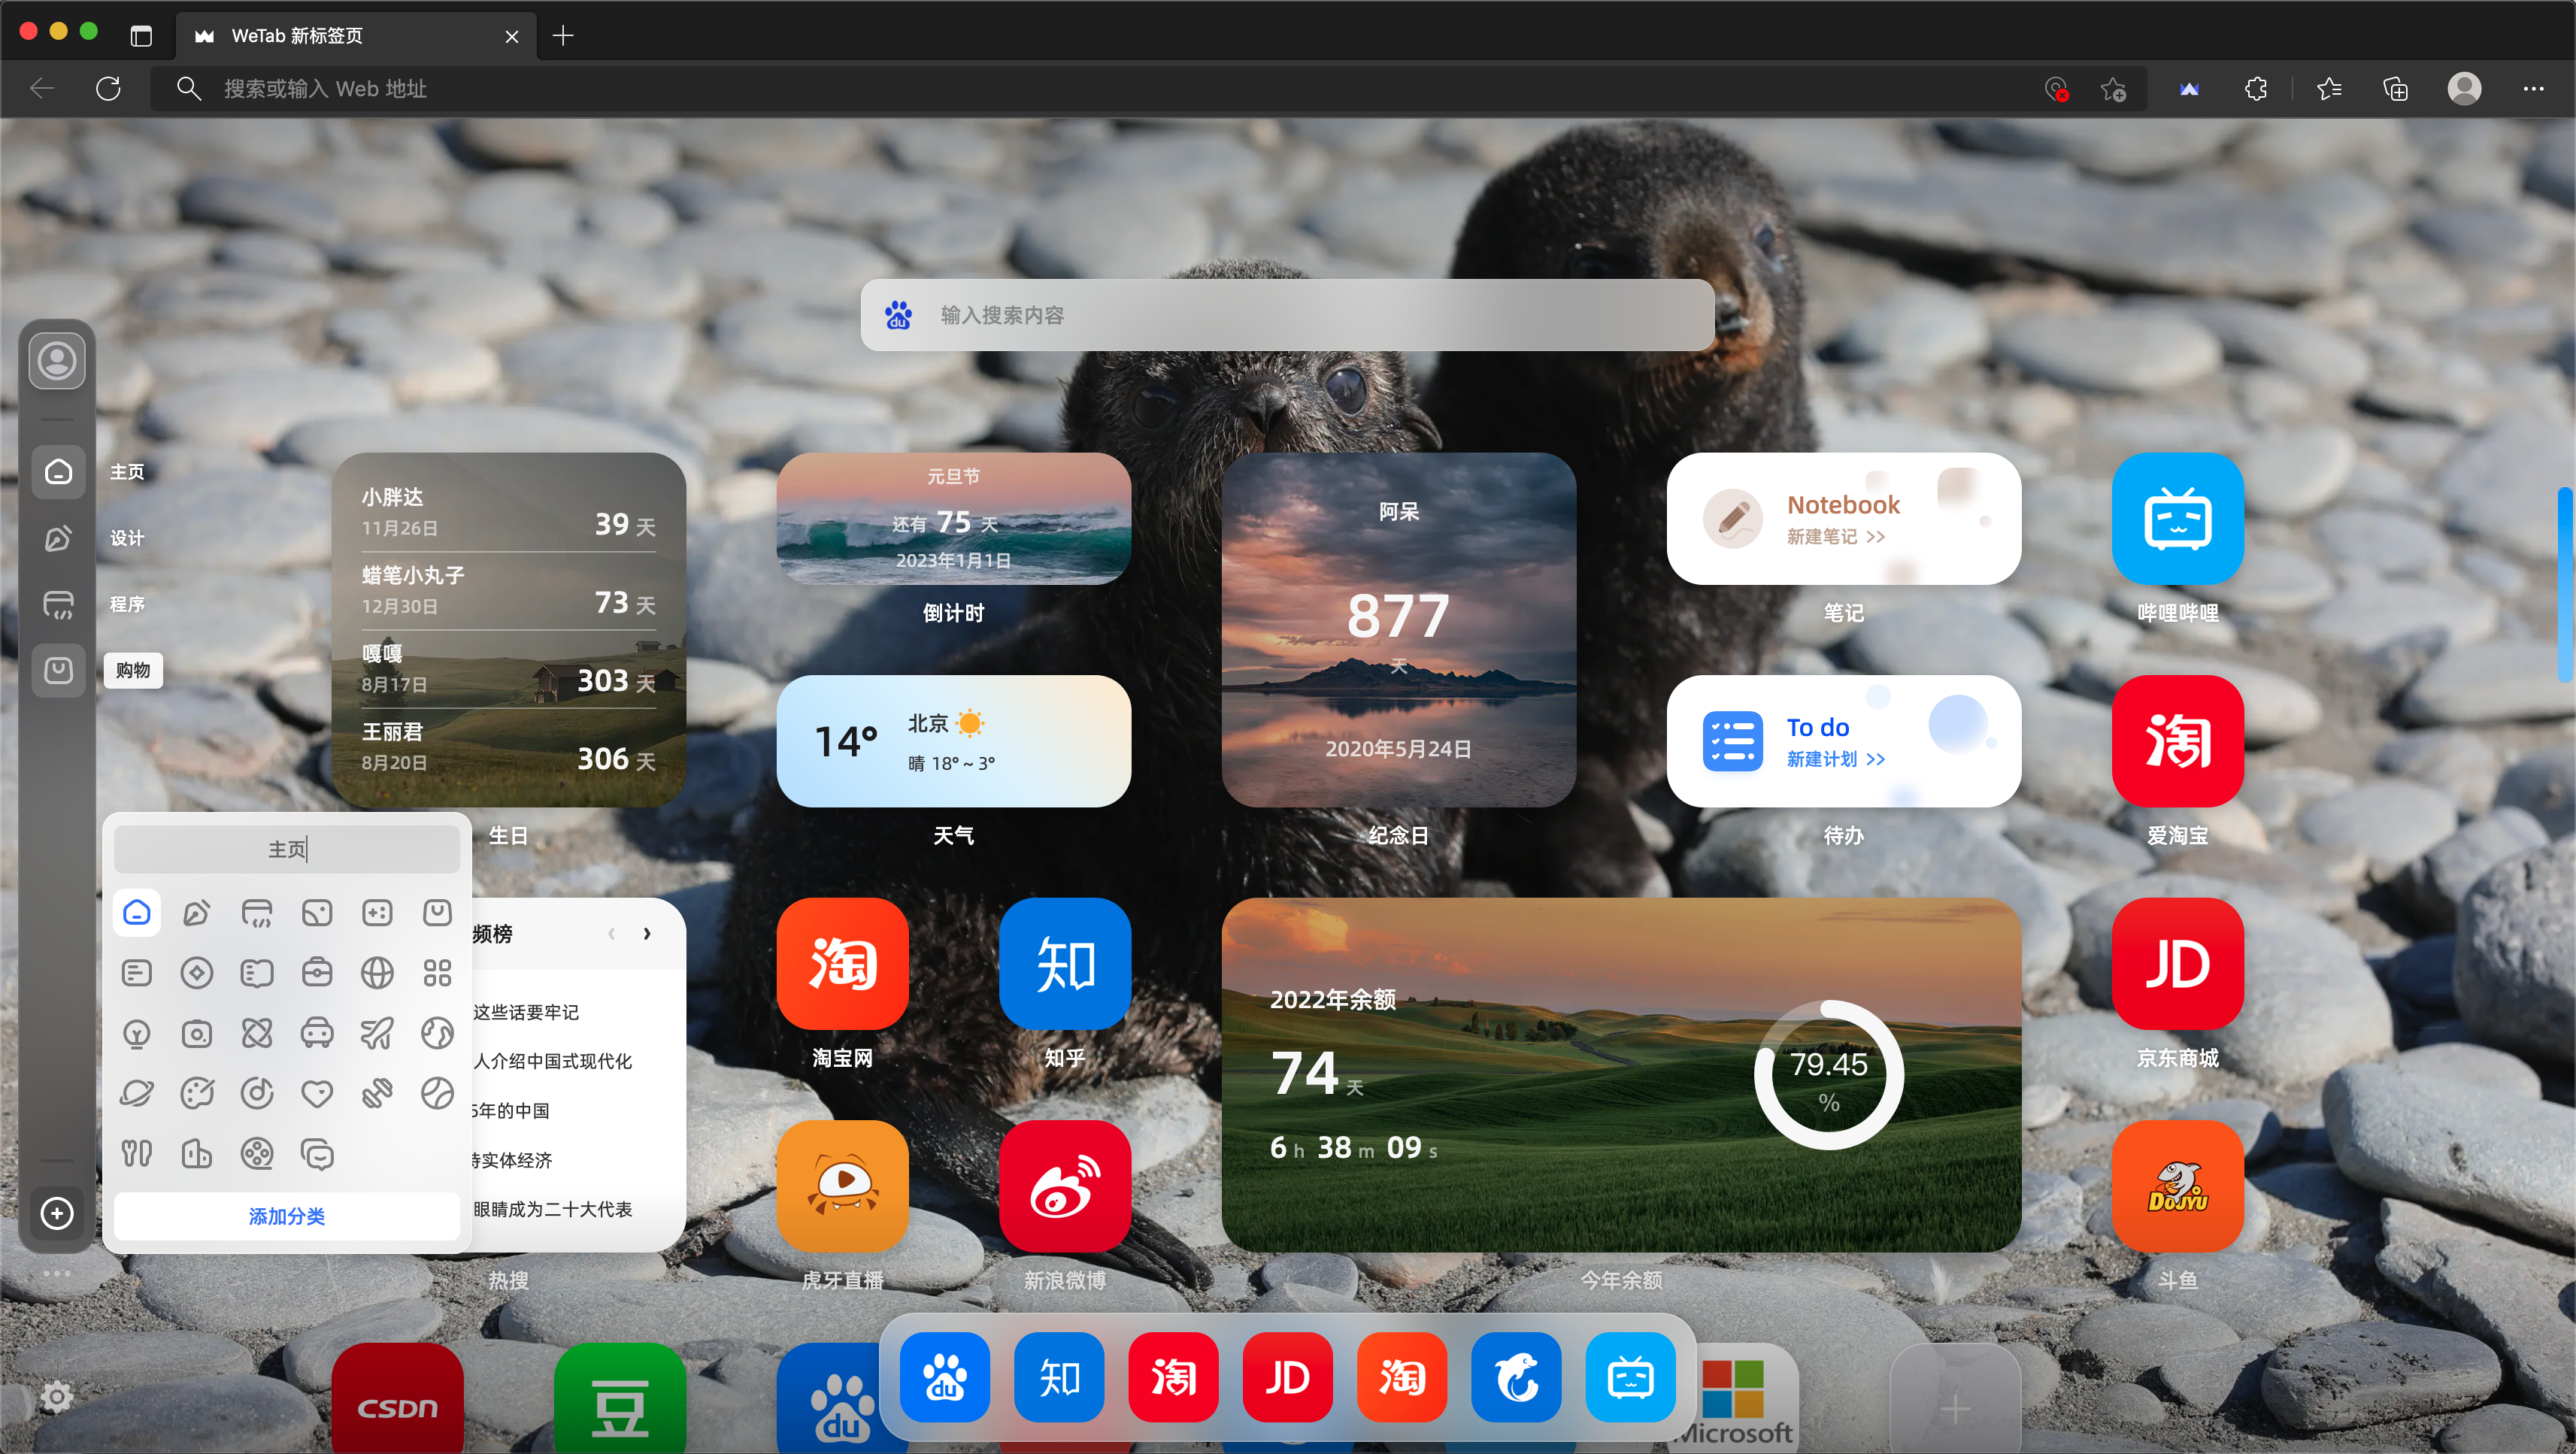Click the Bilibili dock shortcut icon
The image size is (2576, 1454).
point(1630,1378)
